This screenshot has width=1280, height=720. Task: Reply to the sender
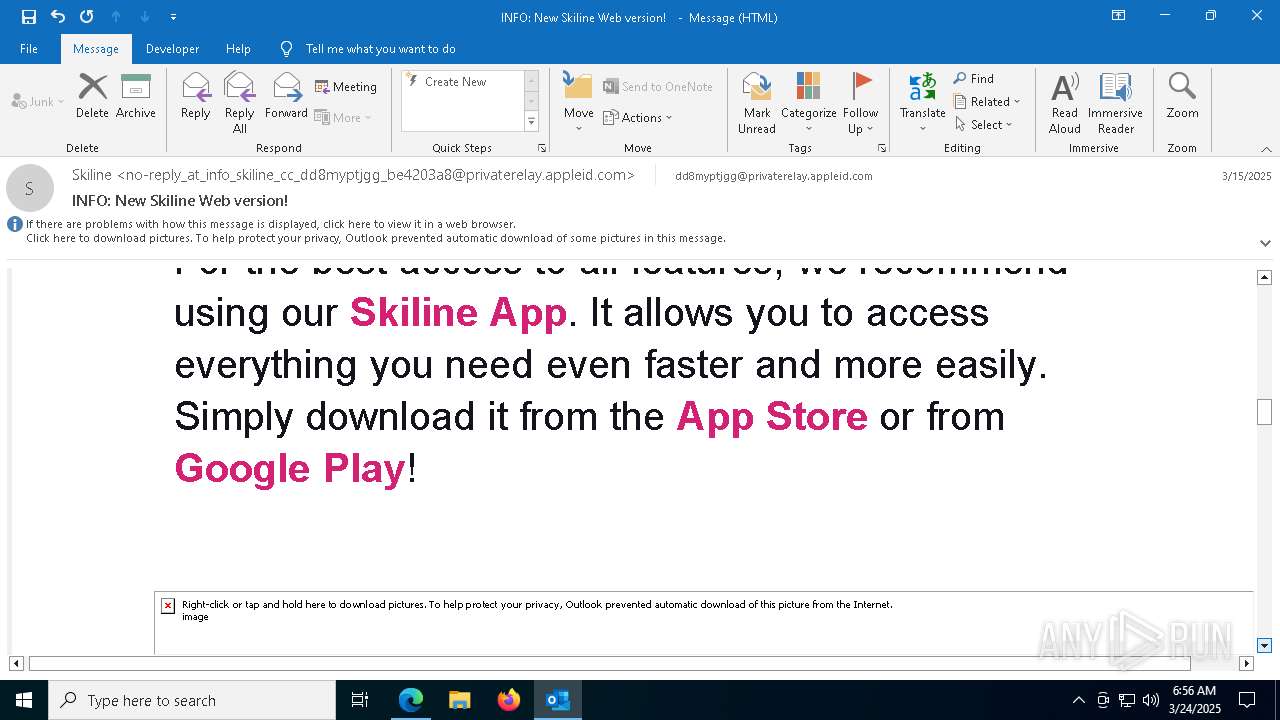196,96
